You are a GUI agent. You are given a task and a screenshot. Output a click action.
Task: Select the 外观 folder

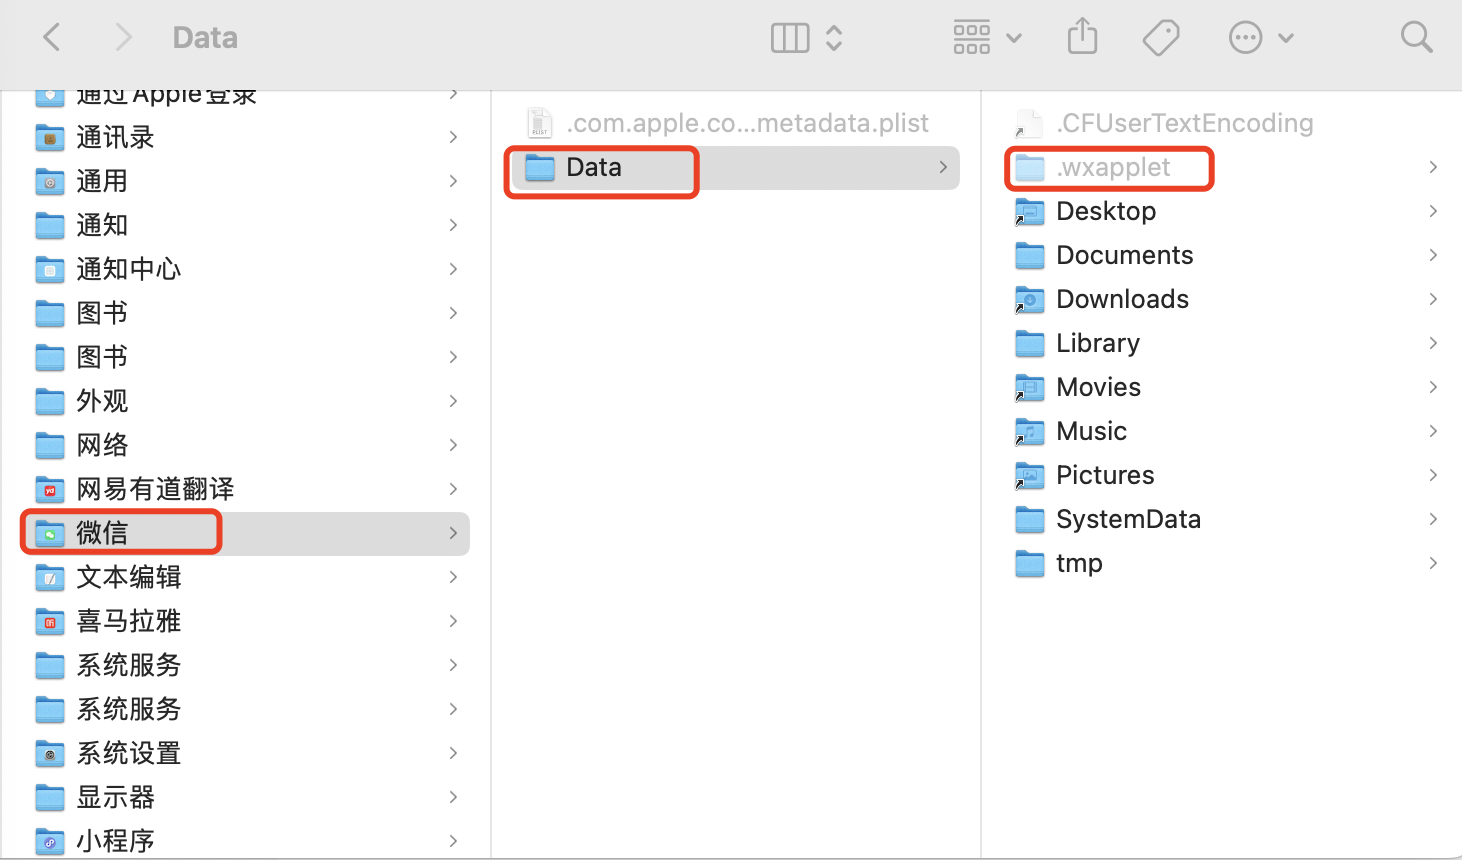(x=245, y=401)
